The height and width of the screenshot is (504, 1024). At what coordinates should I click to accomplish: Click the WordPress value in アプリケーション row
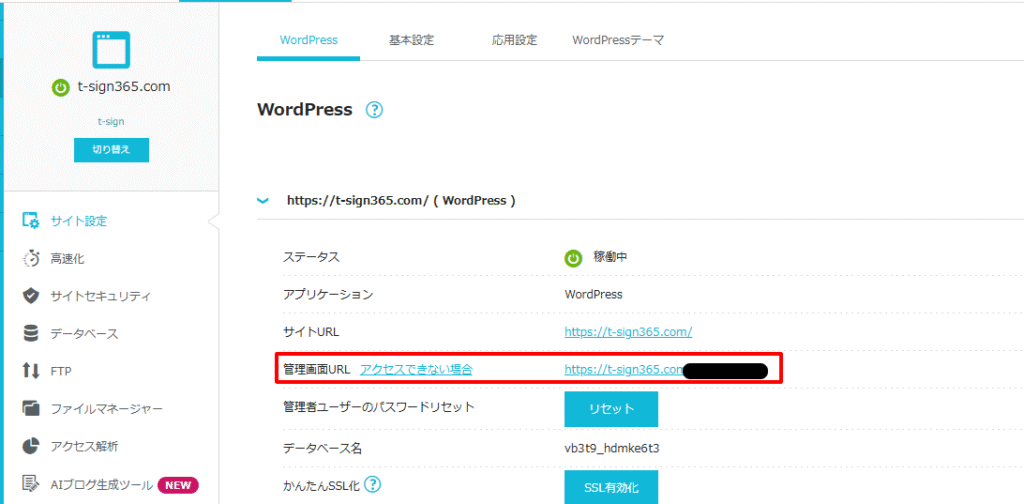pyautogui.click(x=594, y=294)
